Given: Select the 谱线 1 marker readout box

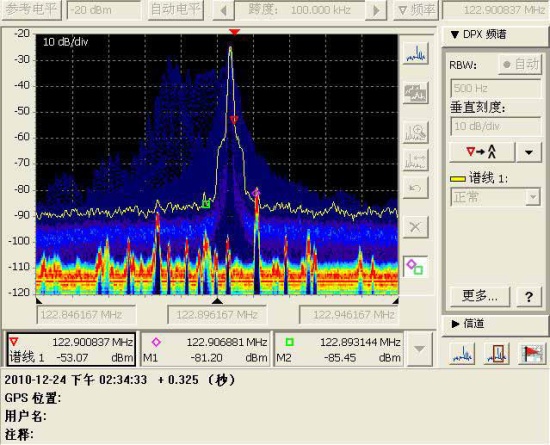Looking at the screenshot, I should pyautogui.click(x=71, y=350).
